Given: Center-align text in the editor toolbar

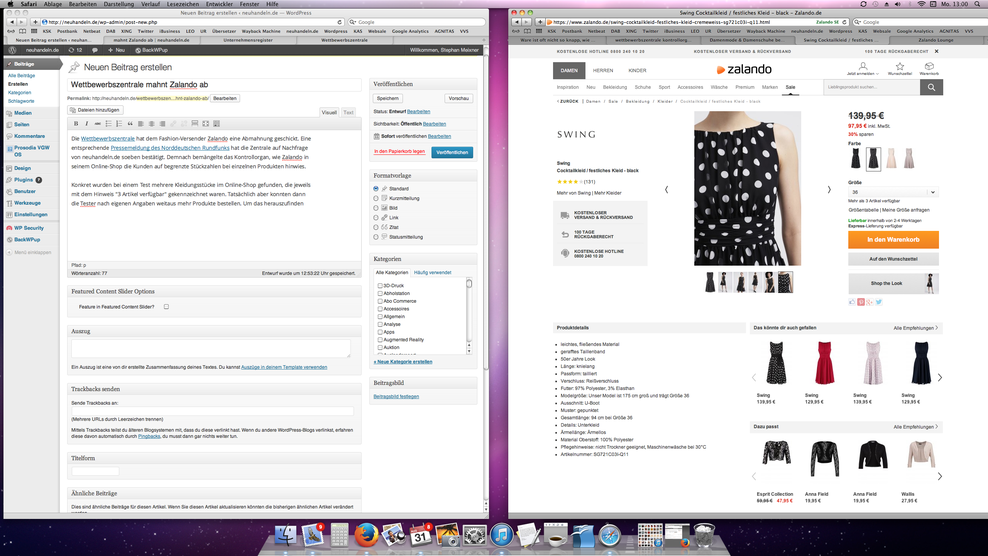Looking at the screenshot, I should [151, 124].
